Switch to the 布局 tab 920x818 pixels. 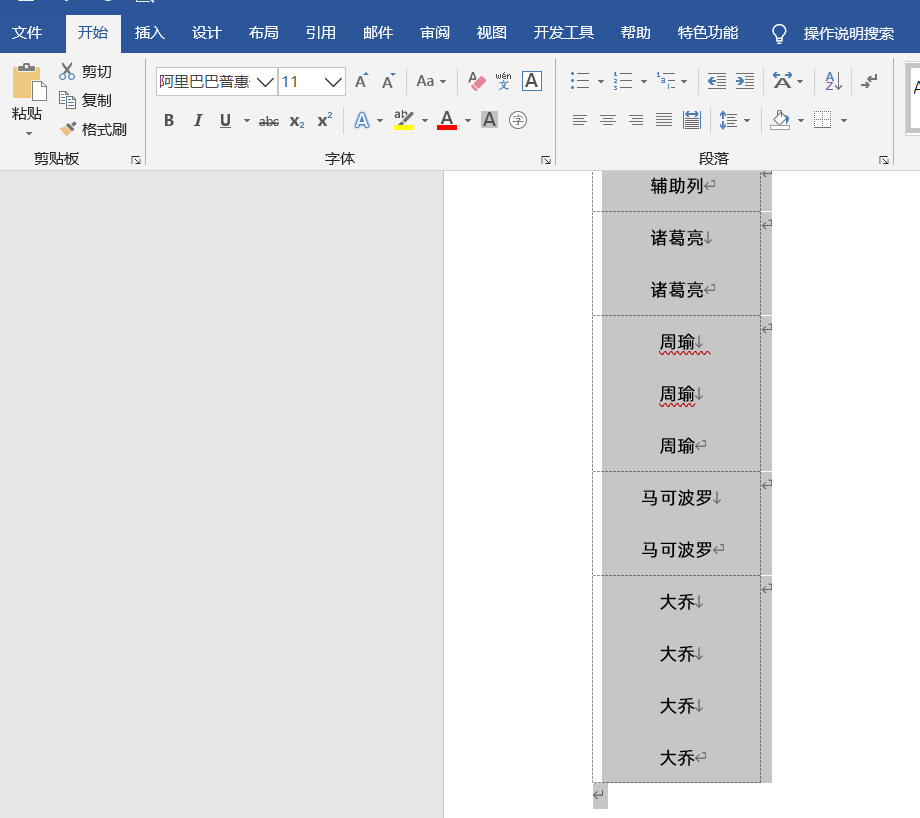tap(263, 33)
